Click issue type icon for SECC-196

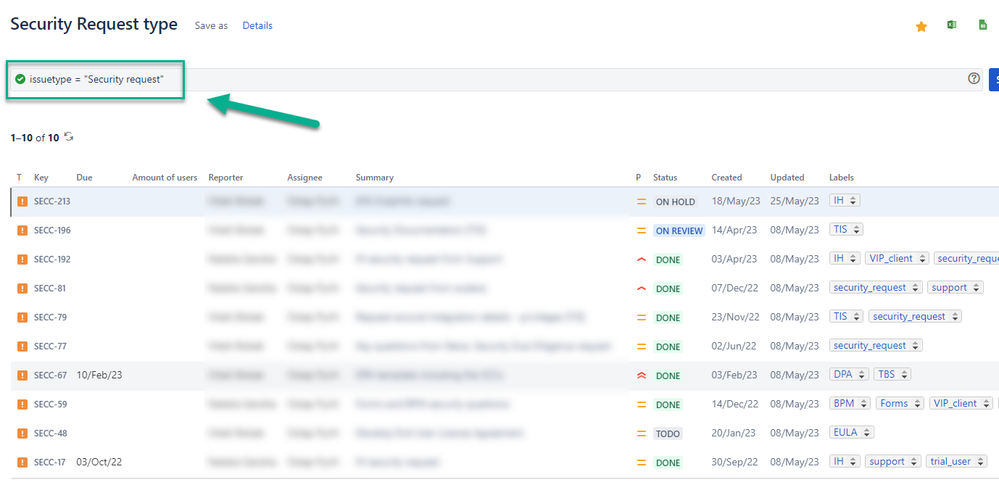click(22, 231)
